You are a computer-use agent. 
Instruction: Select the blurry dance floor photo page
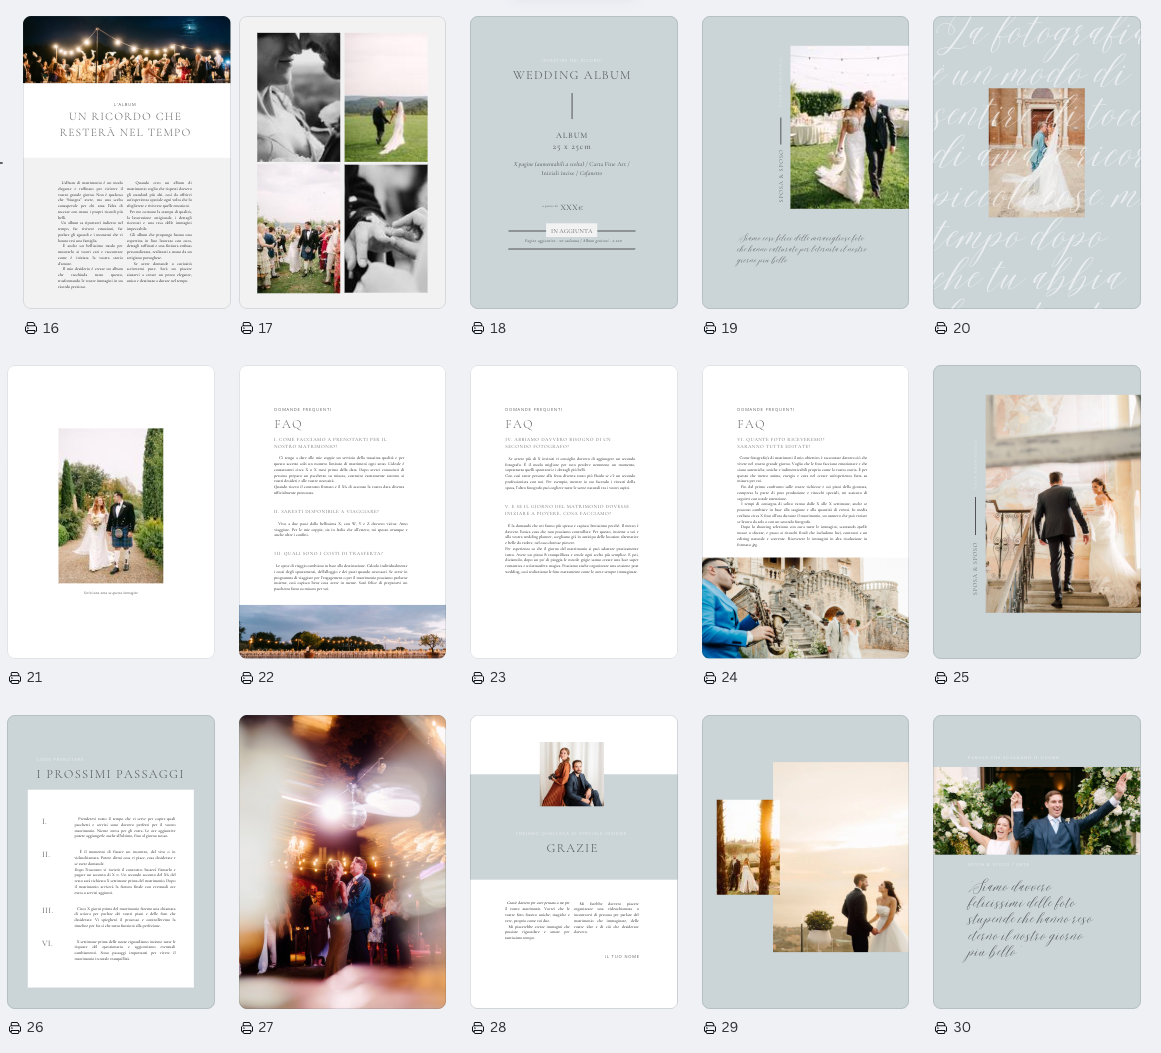[x=342, y=862]
